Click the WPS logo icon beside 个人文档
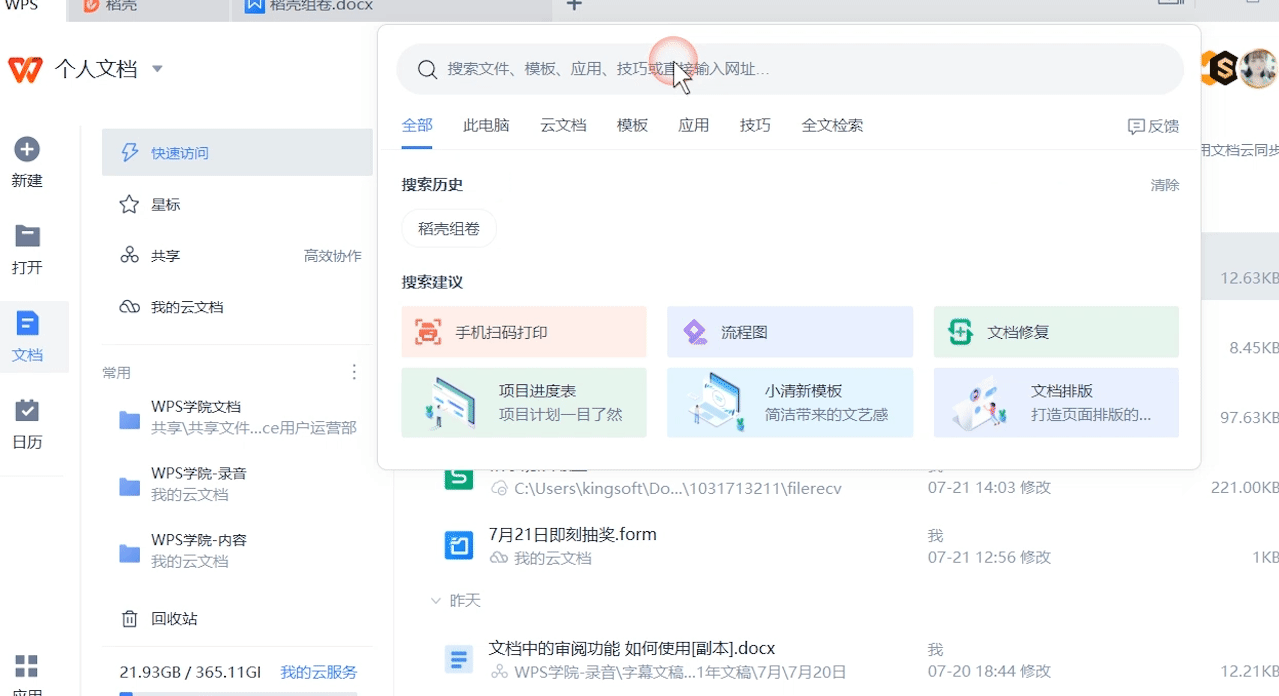This screenshot has height=696, width=1279. (25, 69)
